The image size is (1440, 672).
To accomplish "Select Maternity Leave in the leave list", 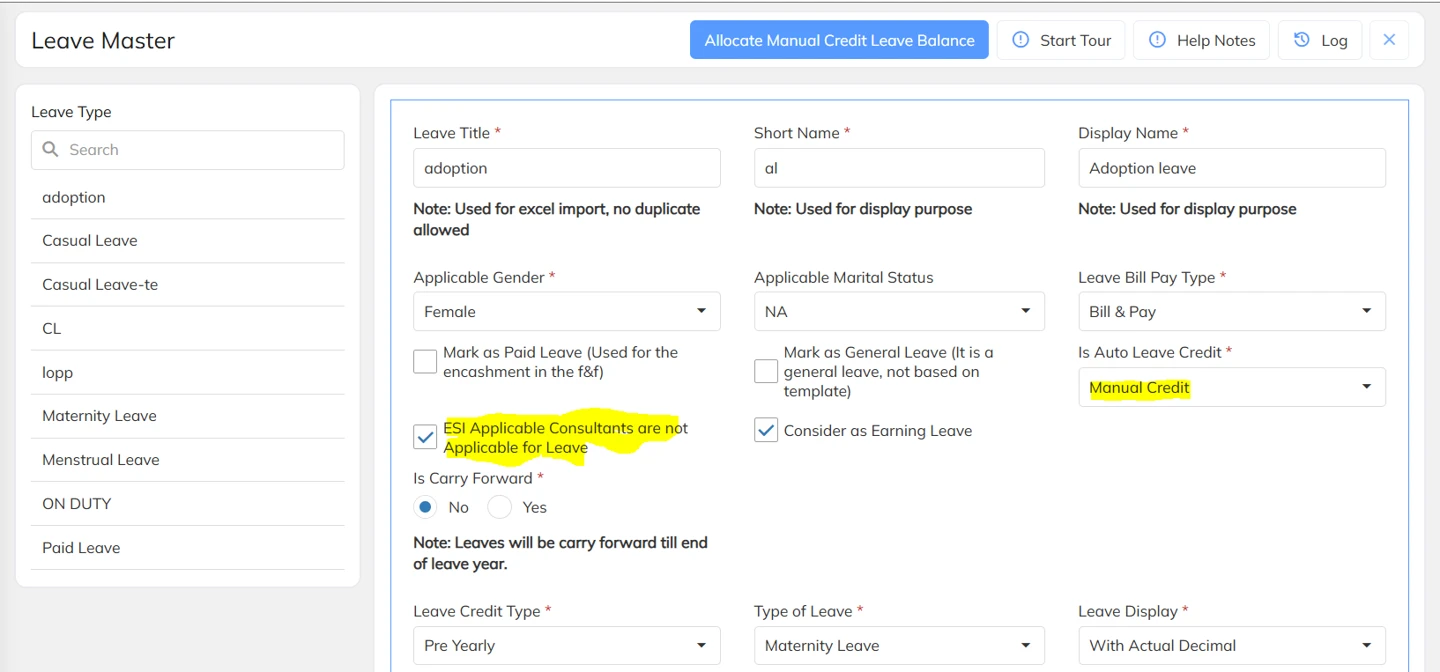I will pyautogui.click(x=99, y=416).
